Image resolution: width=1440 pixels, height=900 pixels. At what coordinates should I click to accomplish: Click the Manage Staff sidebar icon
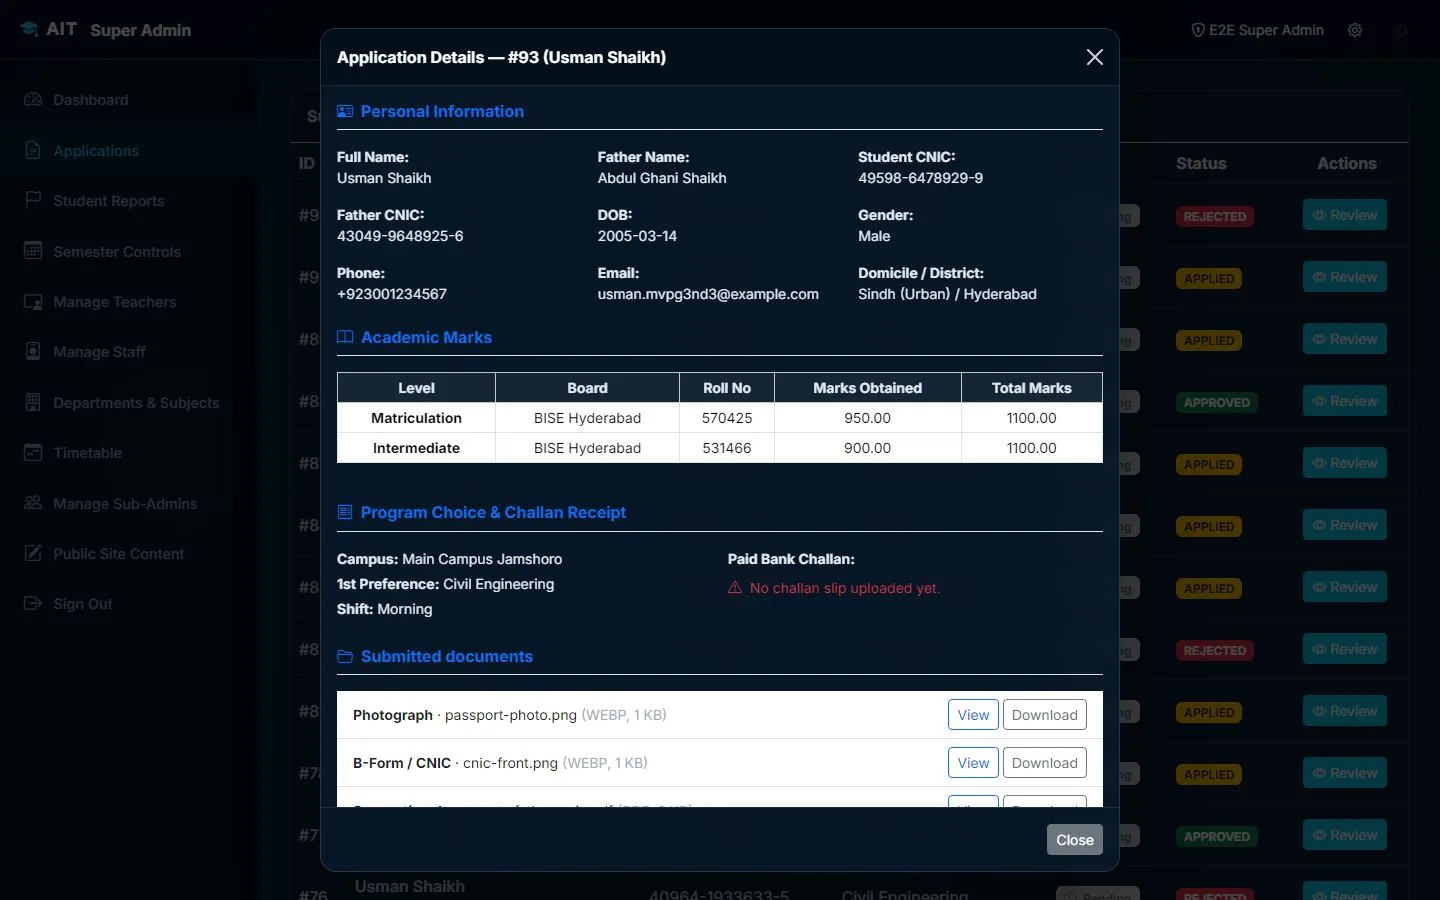(33, 352)
